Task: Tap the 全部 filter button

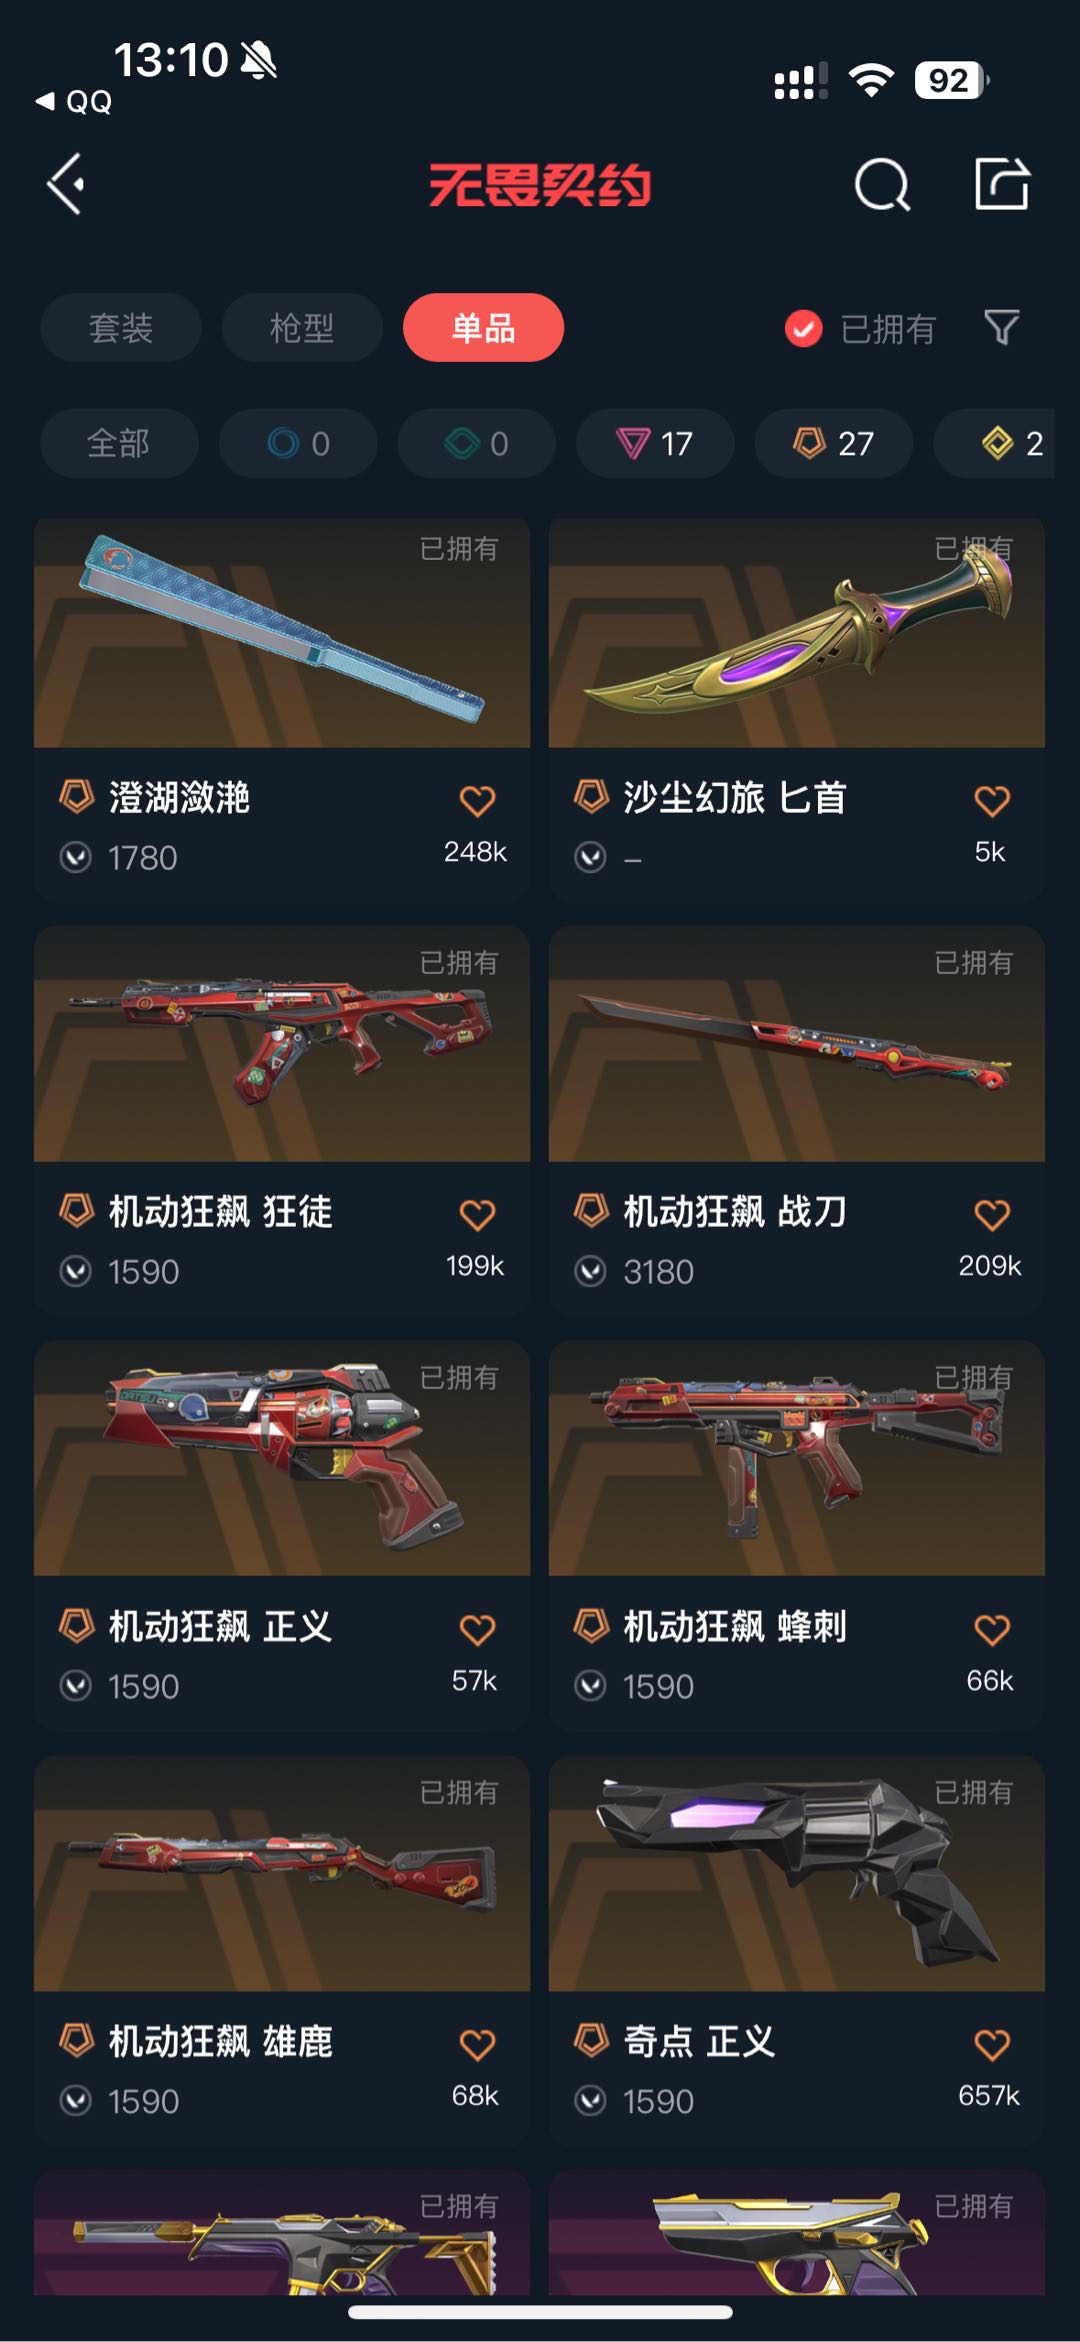Action: 119,443
